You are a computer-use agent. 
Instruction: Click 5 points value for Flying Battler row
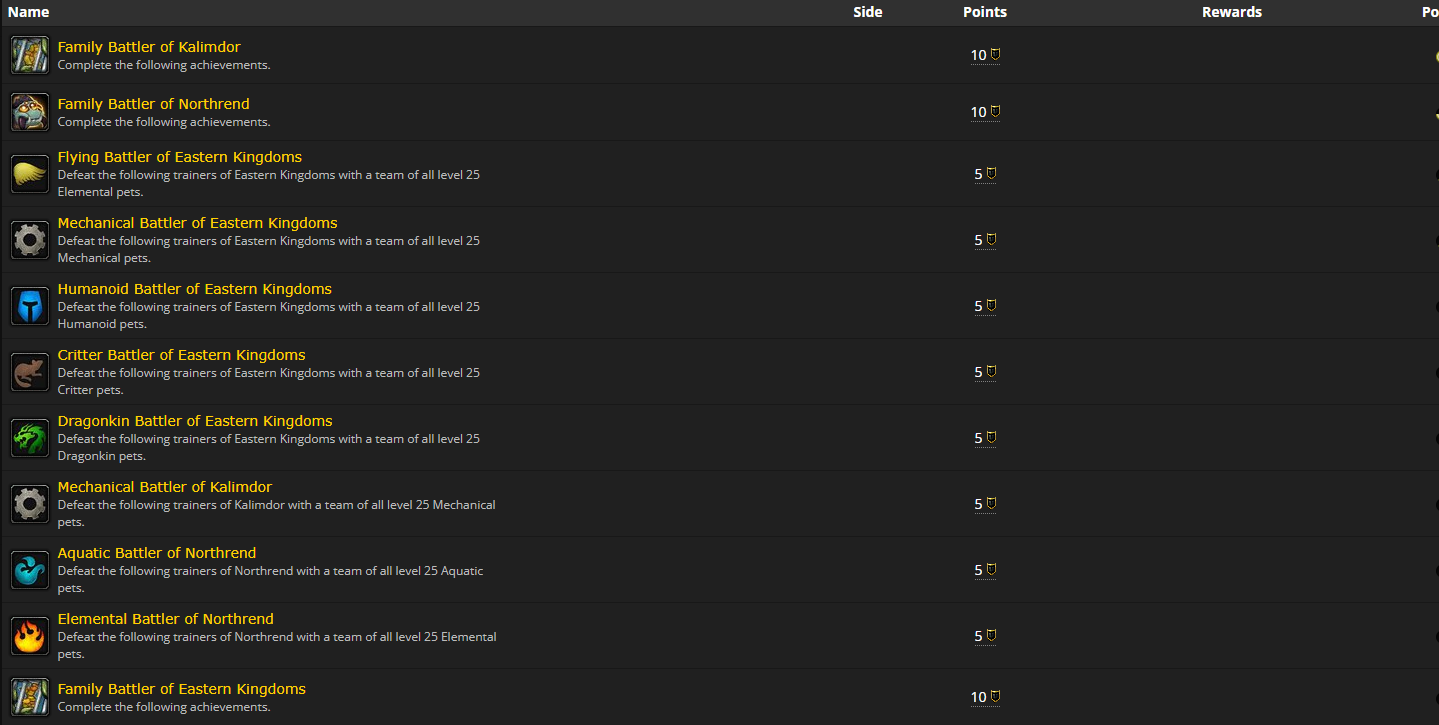[985, 174]
